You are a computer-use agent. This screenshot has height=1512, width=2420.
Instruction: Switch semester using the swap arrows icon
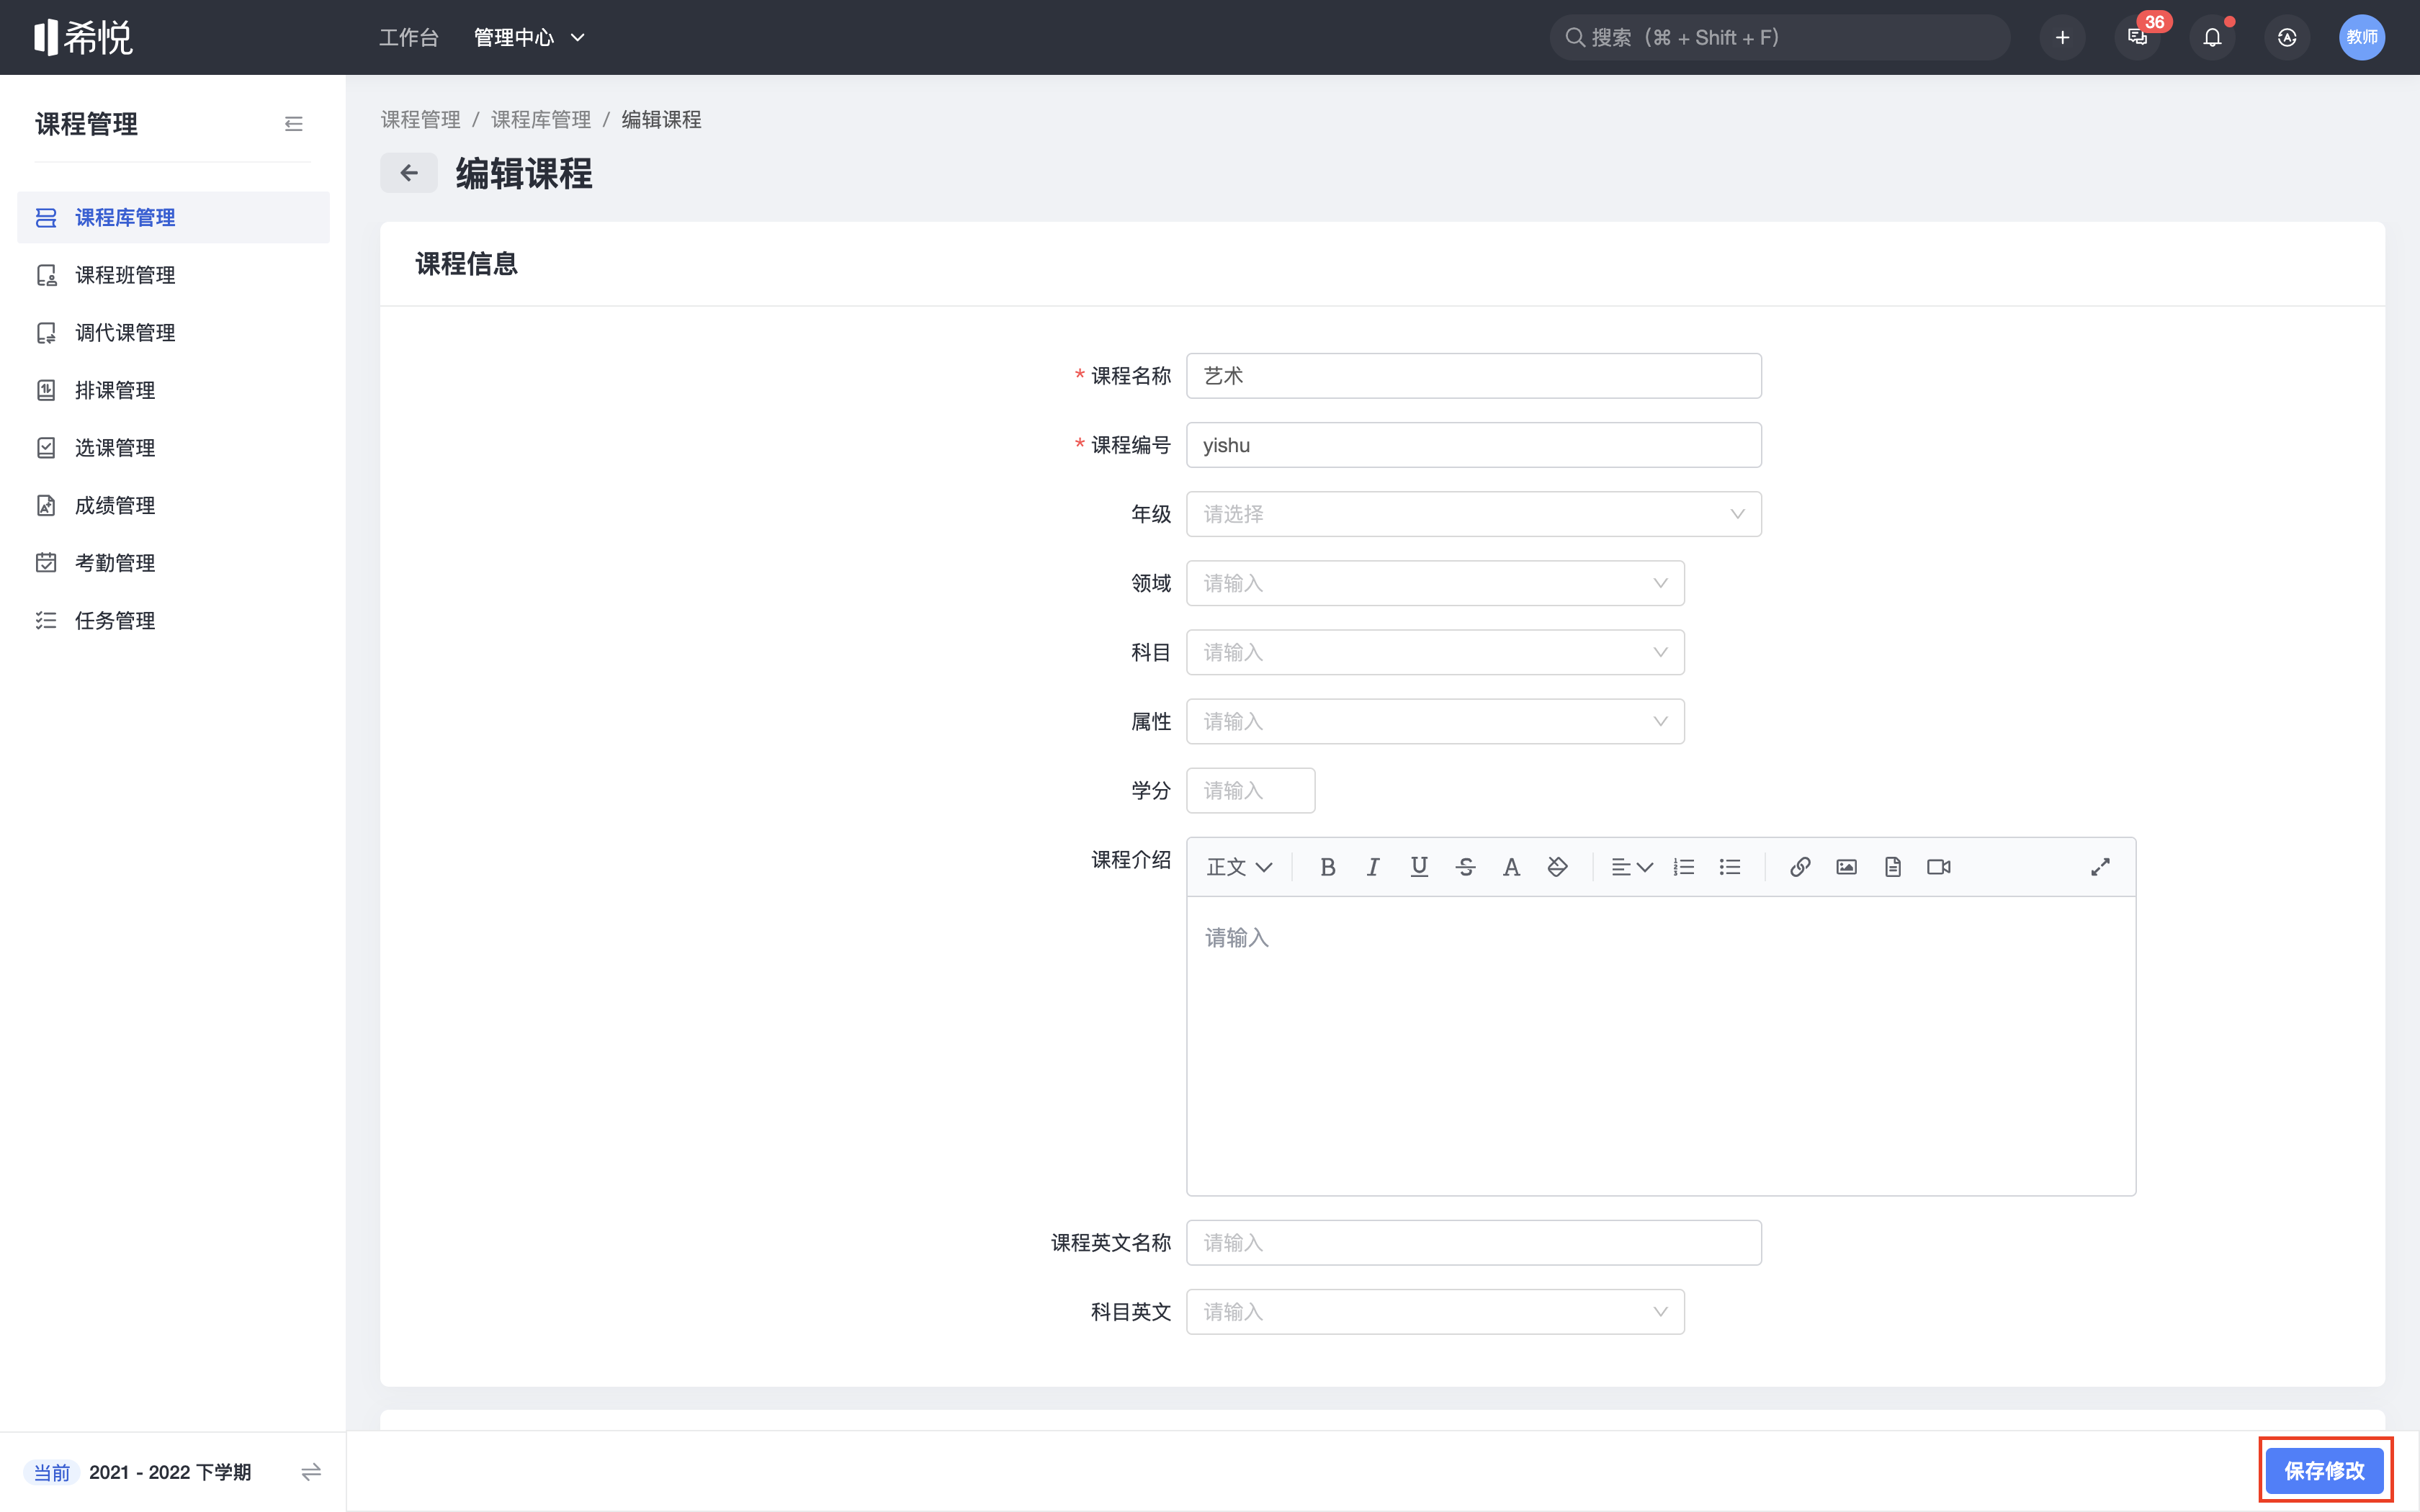pos(311,1472)
